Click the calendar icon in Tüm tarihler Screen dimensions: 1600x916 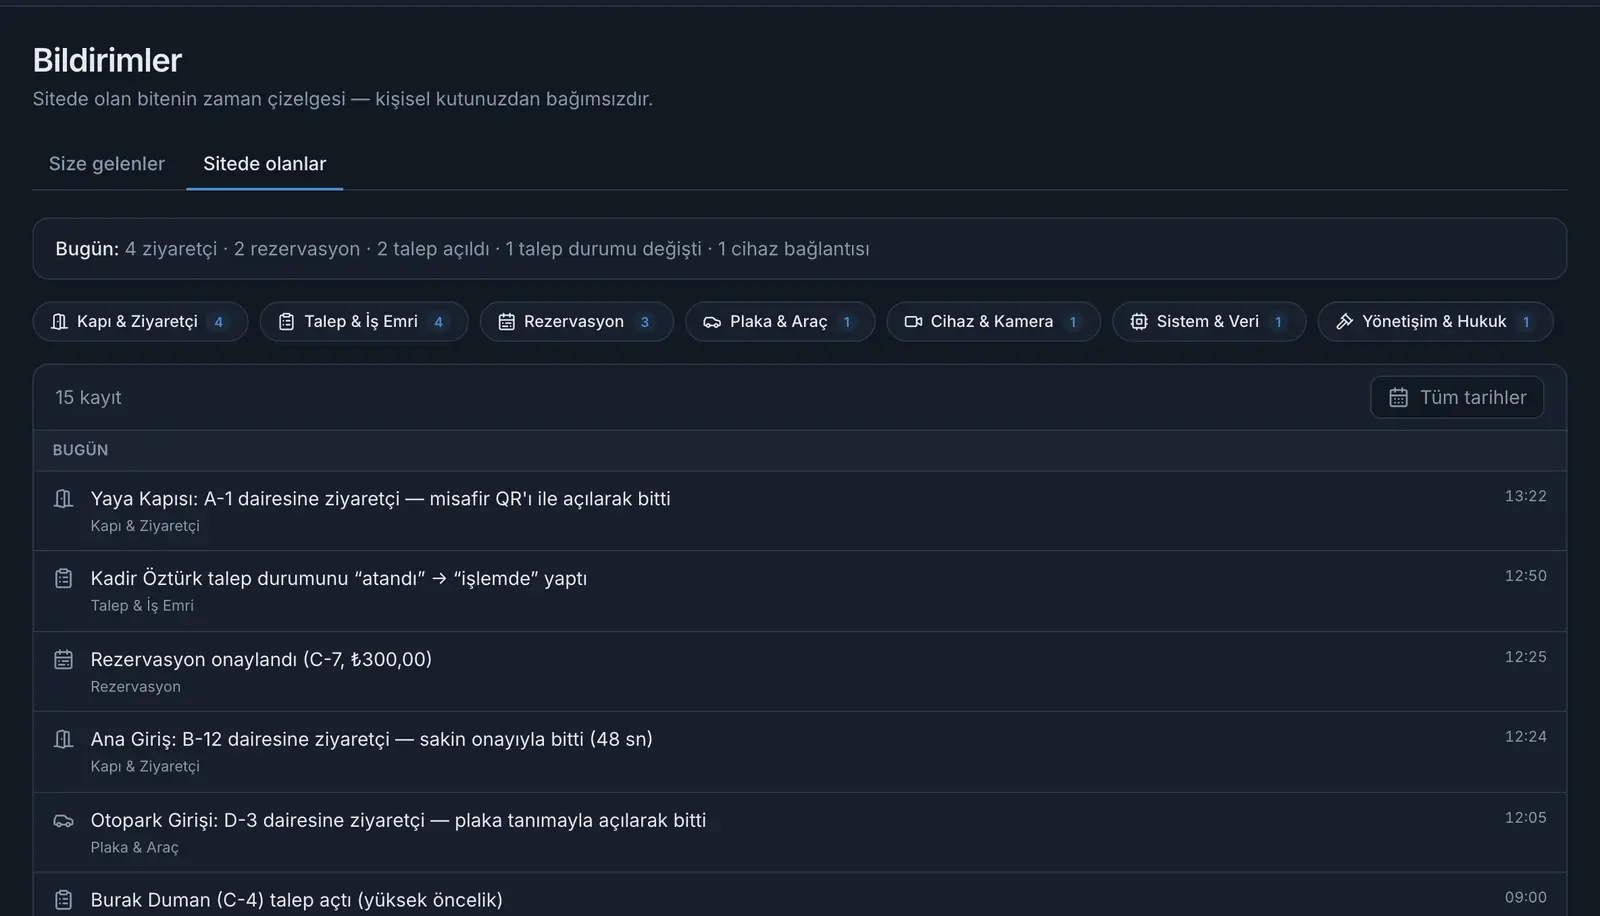pos(1399,398)
